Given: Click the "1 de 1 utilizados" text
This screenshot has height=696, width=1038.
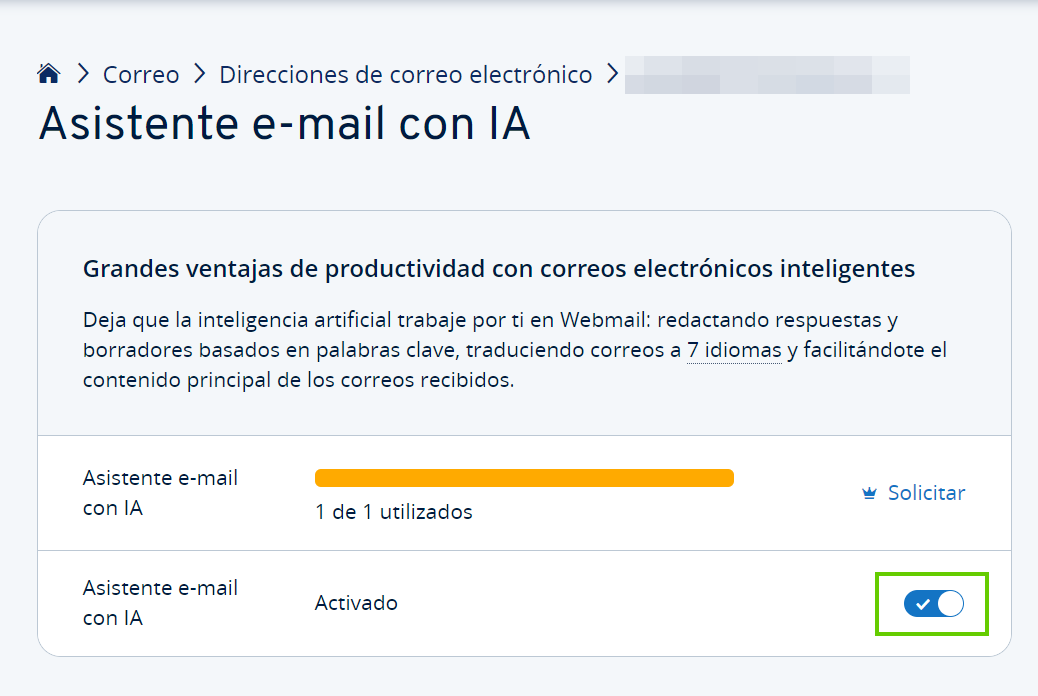Looking at the screenshot, I should [x=393, y=512].
